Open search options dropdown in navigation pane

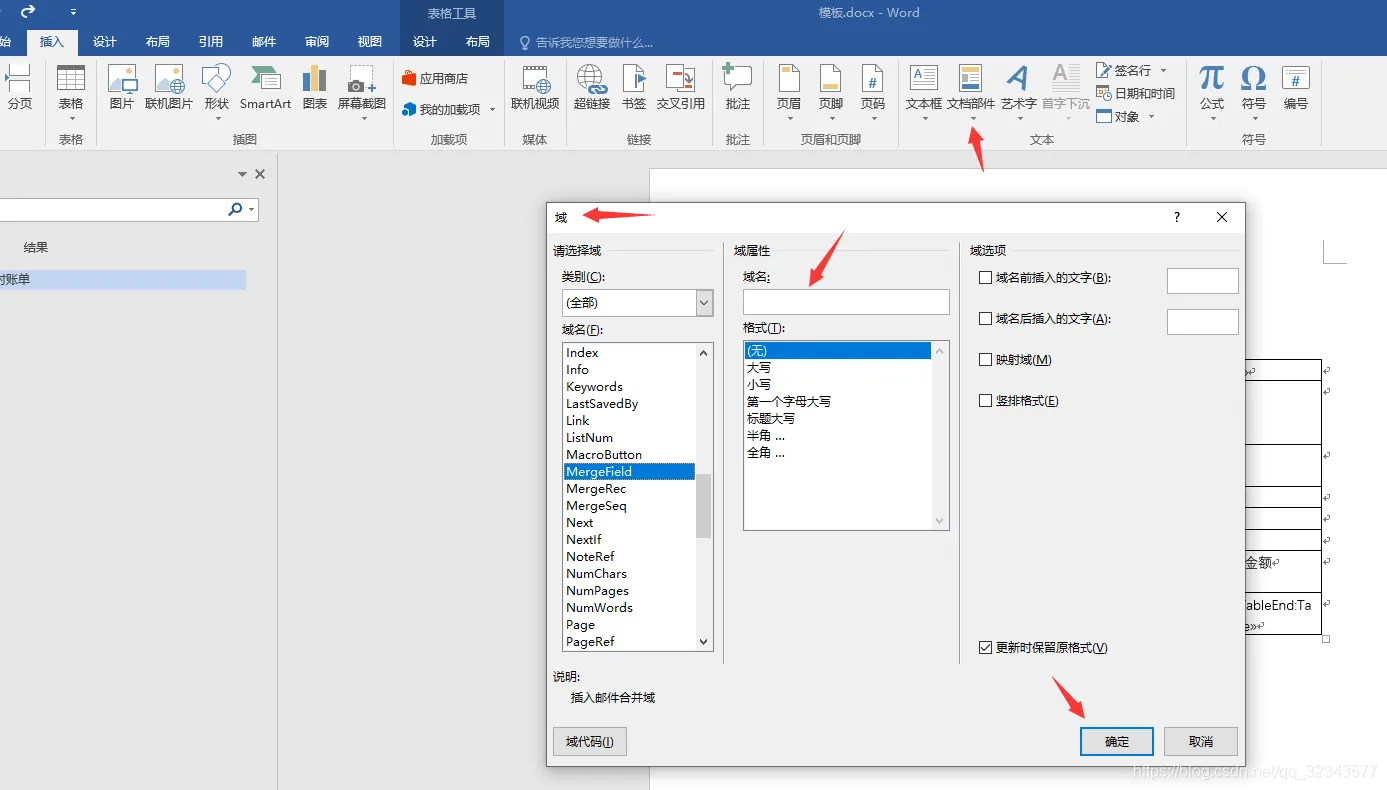[250, 210]
